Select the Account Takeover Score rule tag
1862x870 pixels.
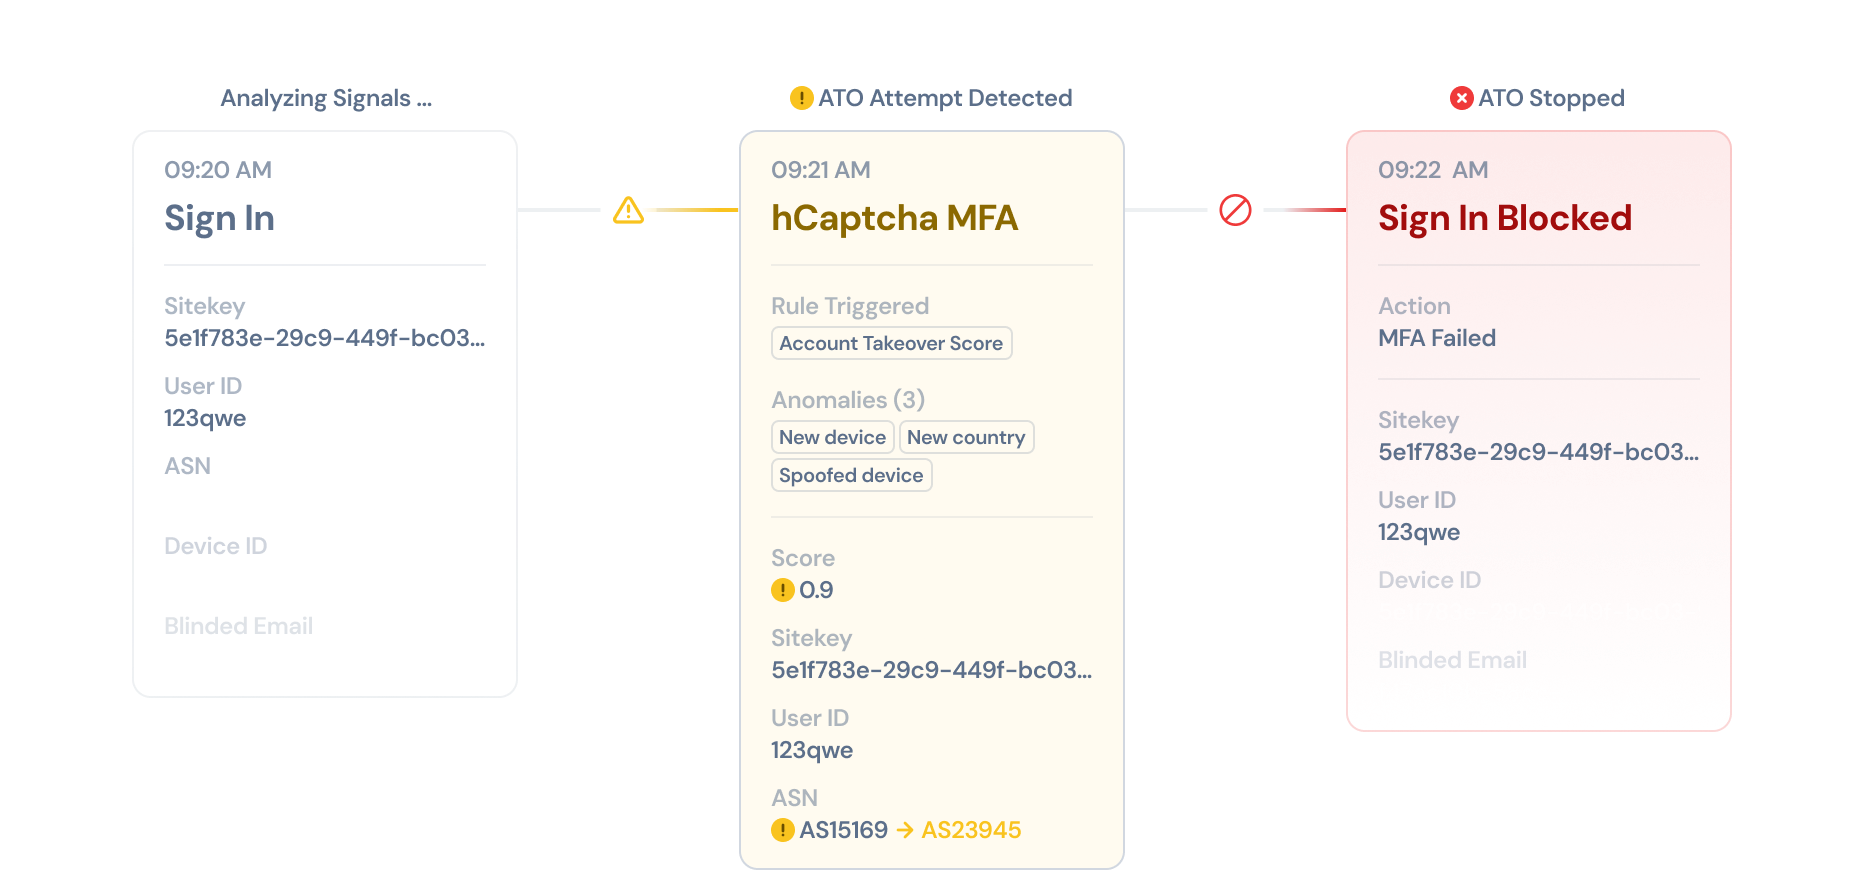coord(891,343)
